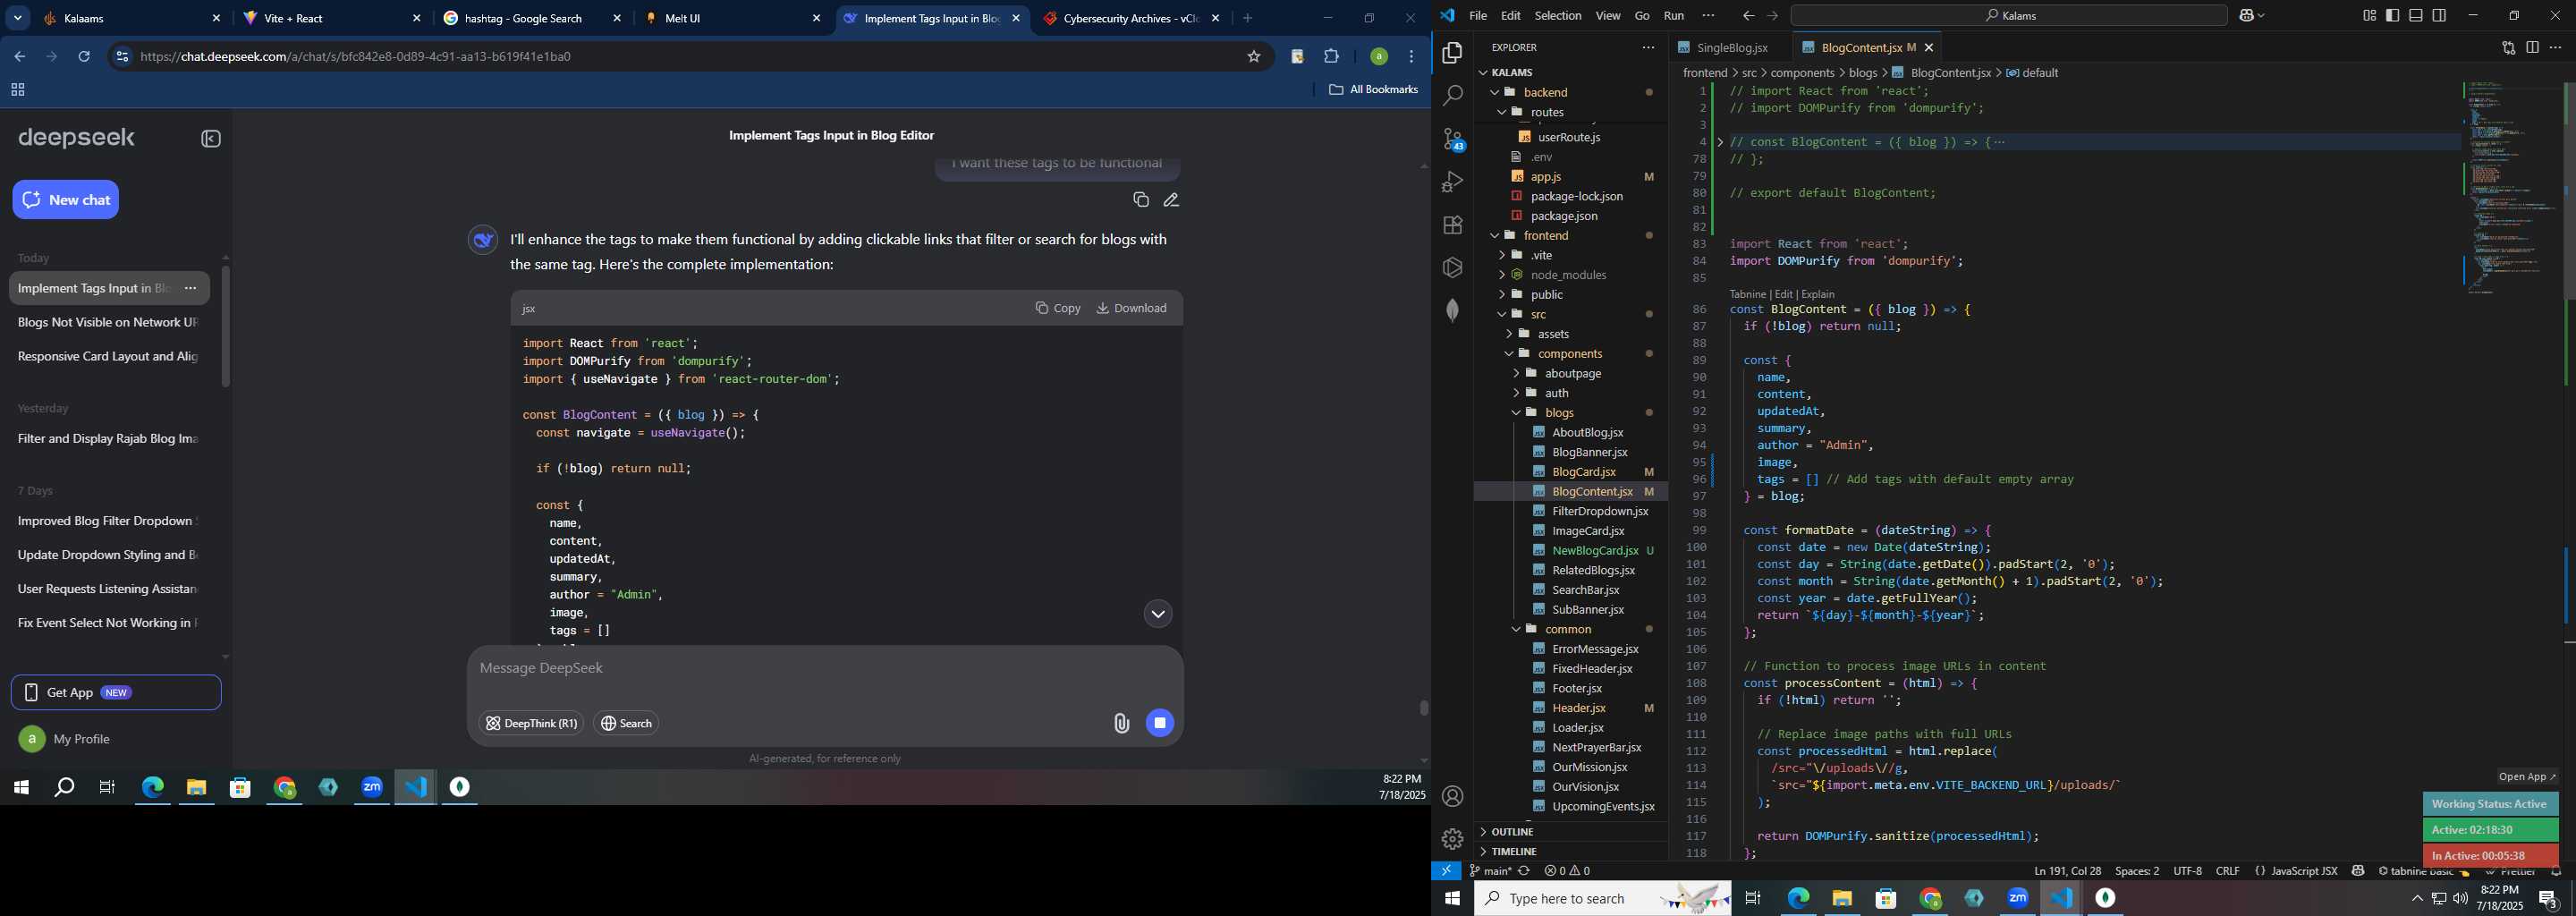2576x916 pixels.
Task: Open Explorer views and more actions ellipsis
Action: click(1648, 47)
